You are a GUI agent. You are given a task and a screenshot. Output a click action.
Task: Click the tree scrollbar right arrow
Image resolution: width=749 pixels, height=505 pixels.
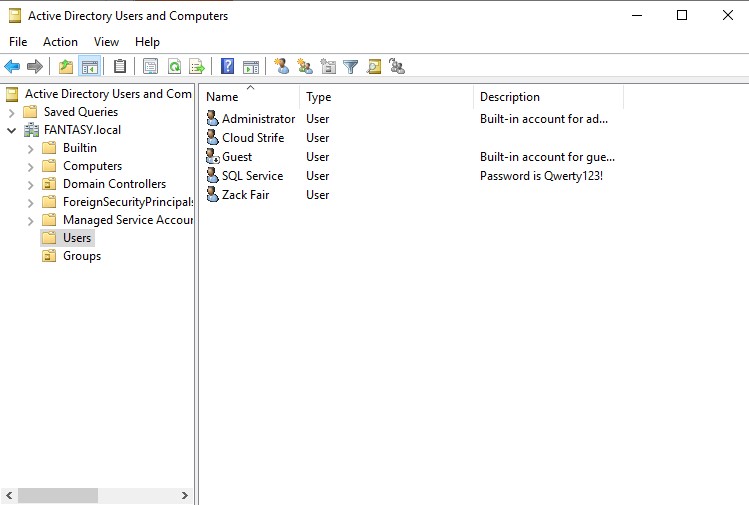pyautogui.click(x=185, y=495)
